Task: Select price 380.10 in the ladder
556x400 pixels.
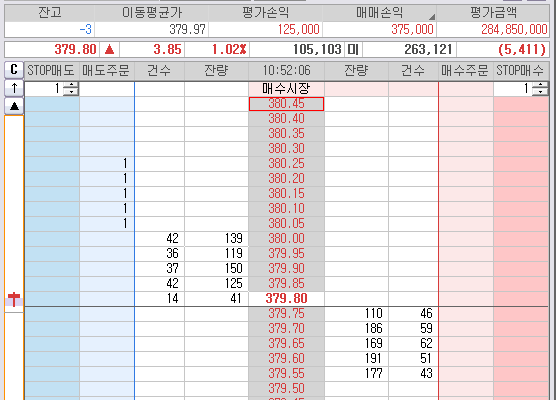Action: (x=286, y=209)
